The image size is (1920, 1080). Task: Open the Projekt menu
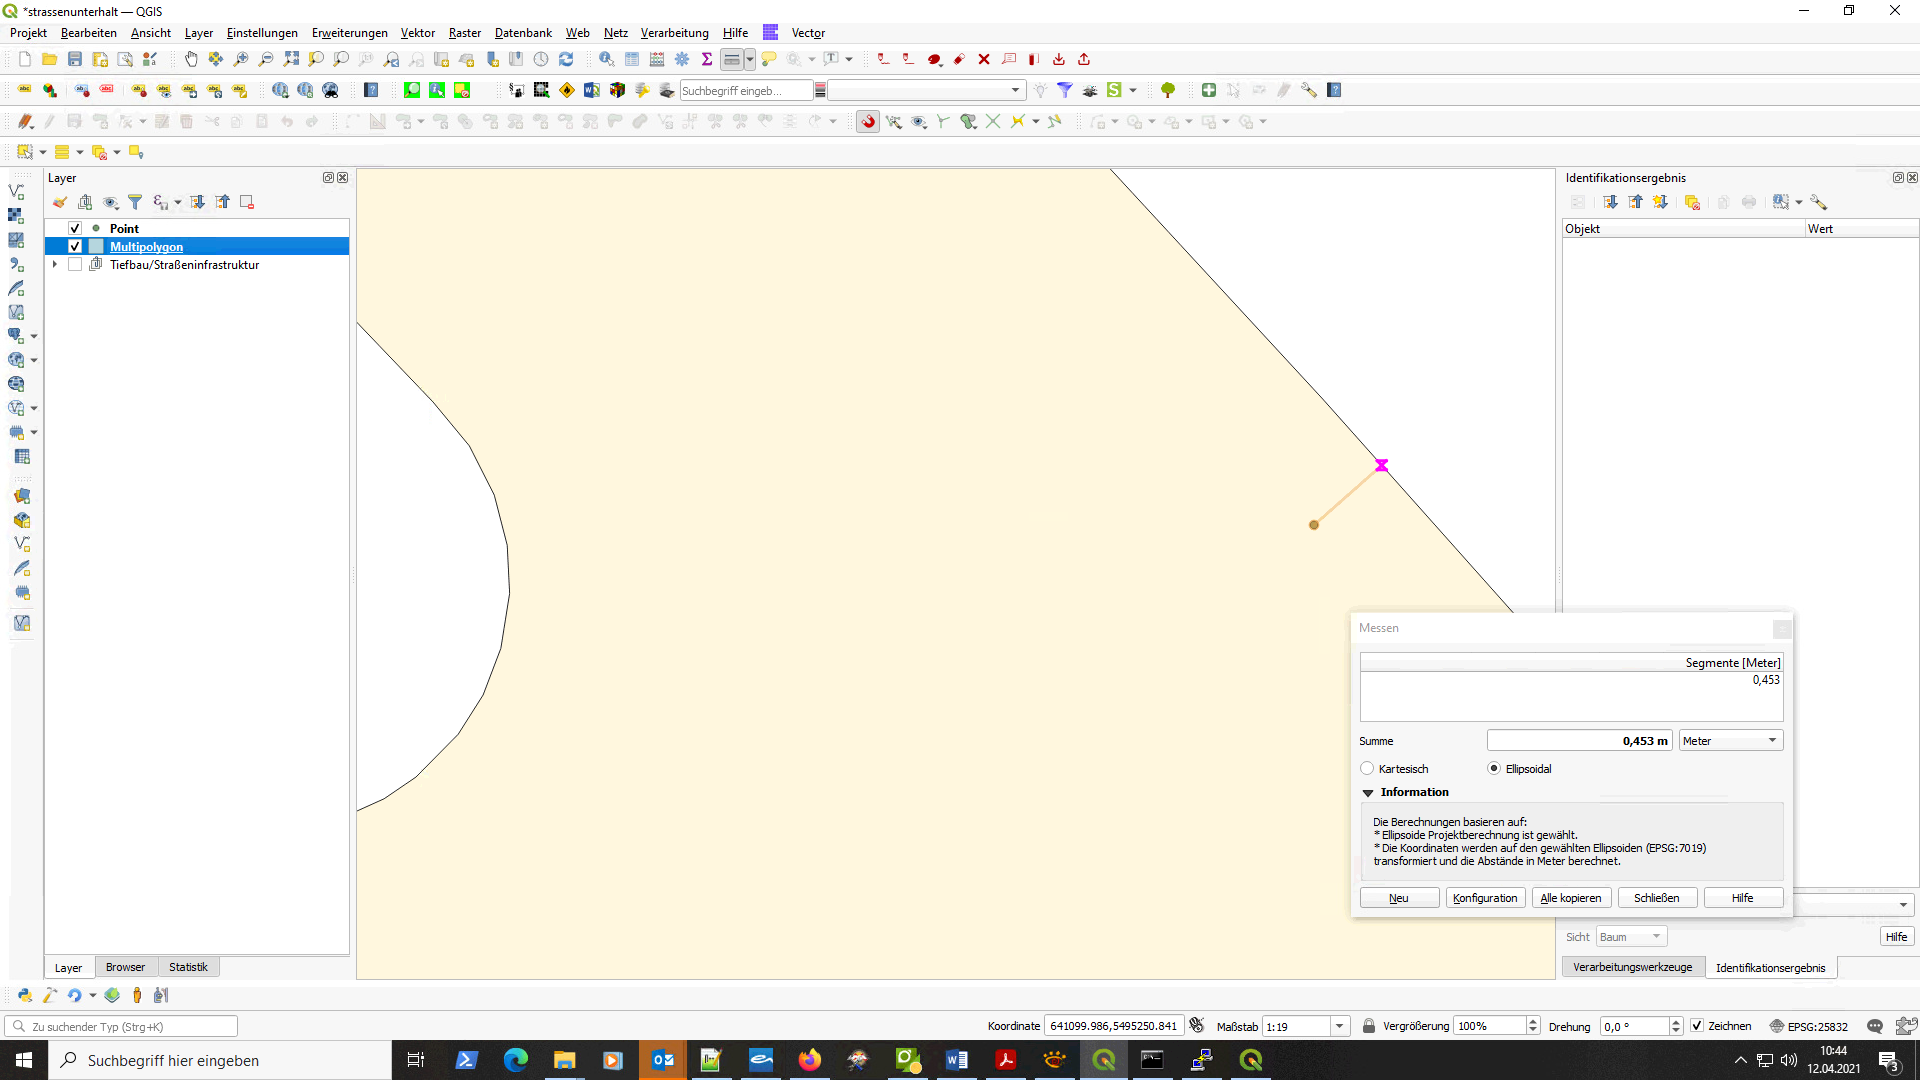coord(28,33)
